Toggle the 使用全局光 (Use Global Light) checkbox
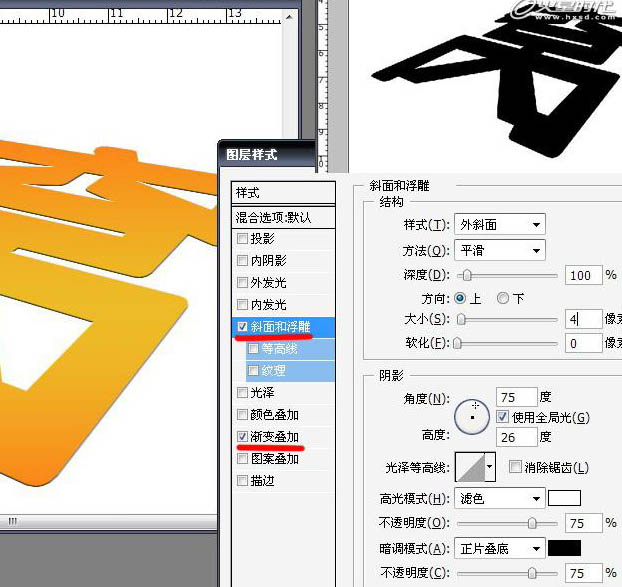The image size is (622, 587). pos(503,417)
